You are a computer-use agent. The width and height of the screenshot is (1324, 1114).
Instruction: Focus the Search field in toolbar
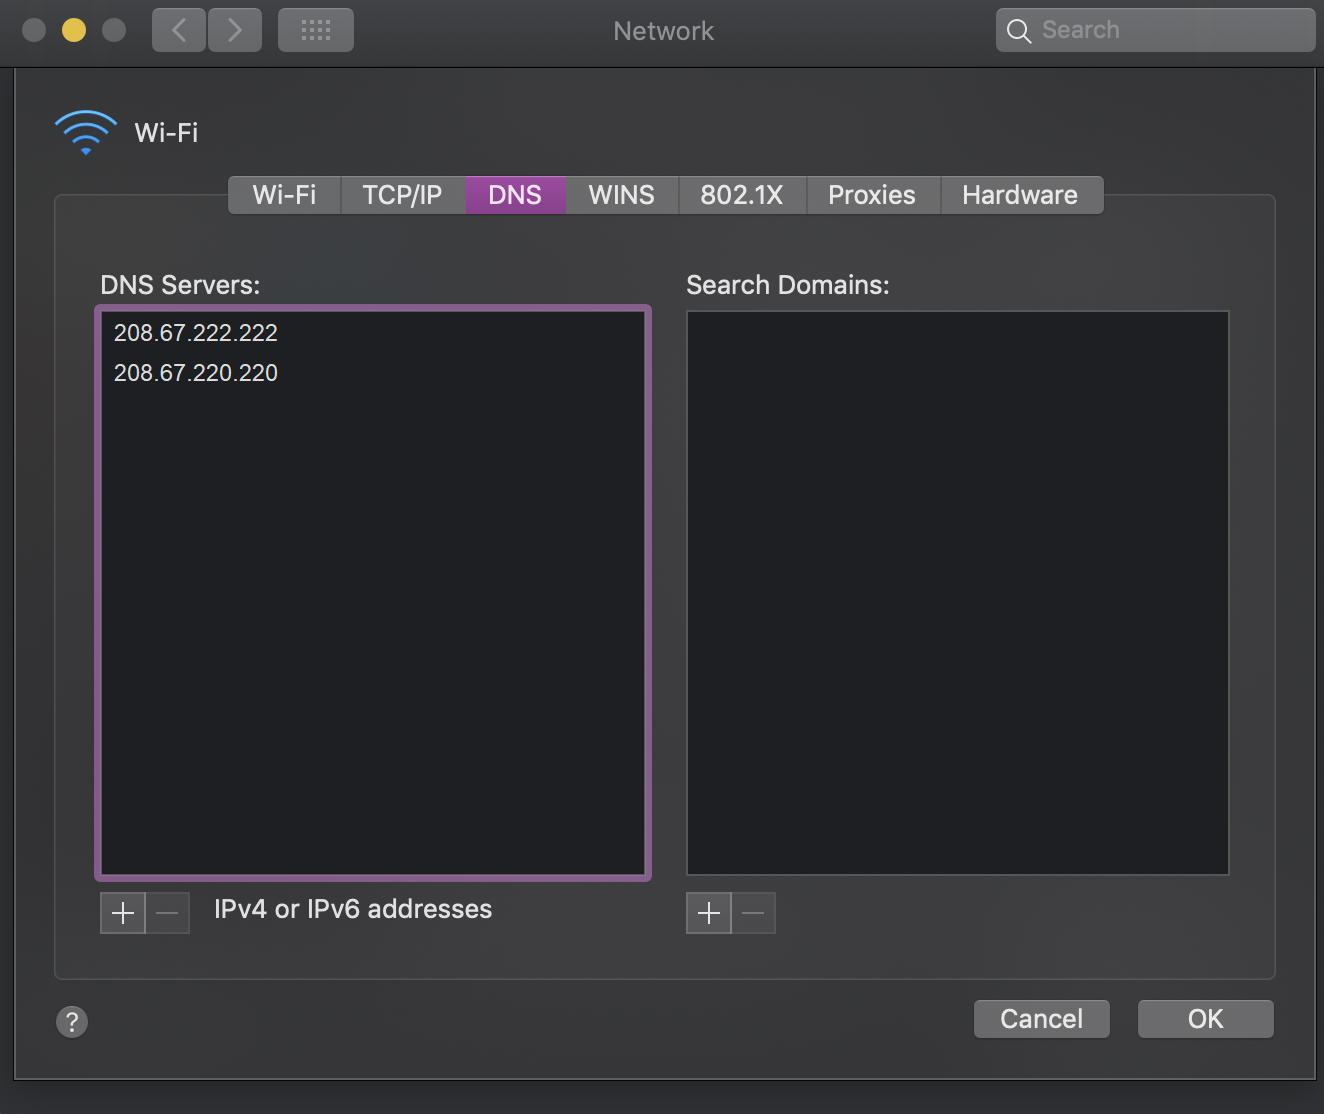(1156, 30)
